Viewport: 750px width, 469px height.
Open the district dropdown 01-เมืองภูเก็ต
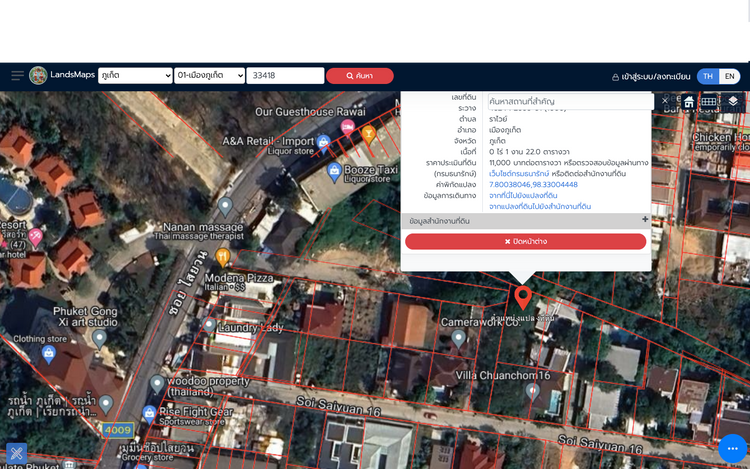click(x=210, y=76)
